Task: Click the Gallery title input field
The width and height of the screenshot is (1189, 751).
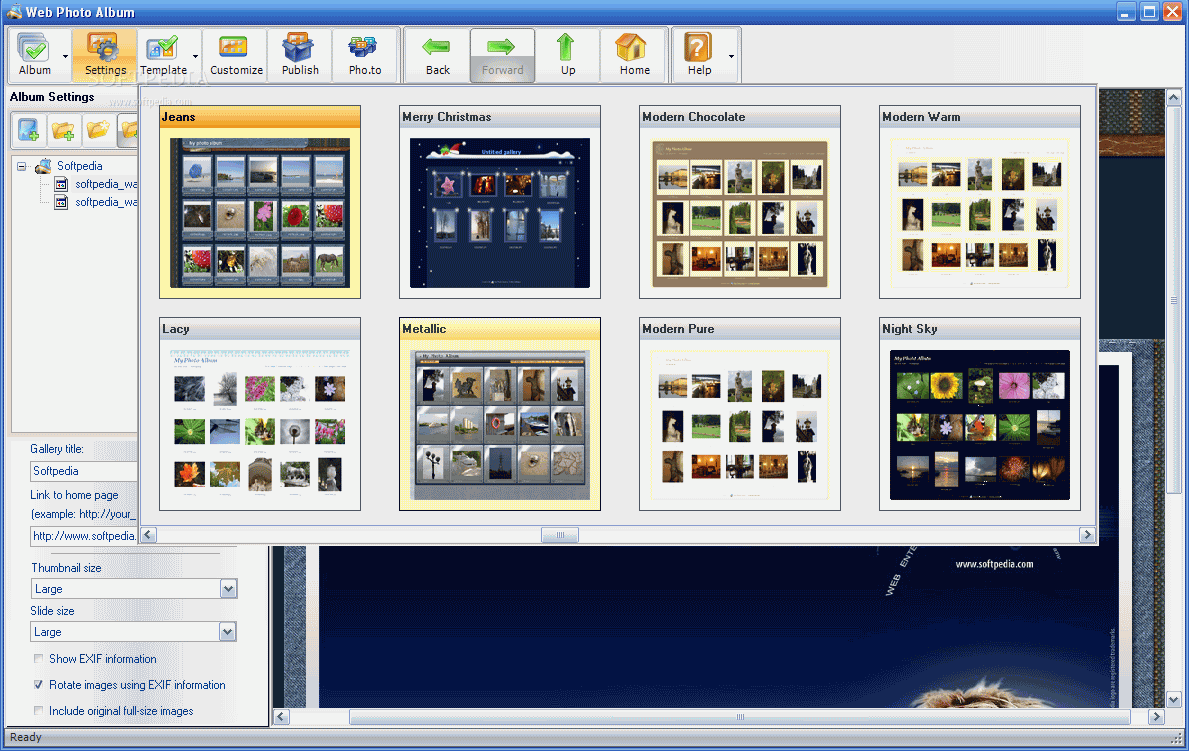Action: click(83, 471)
